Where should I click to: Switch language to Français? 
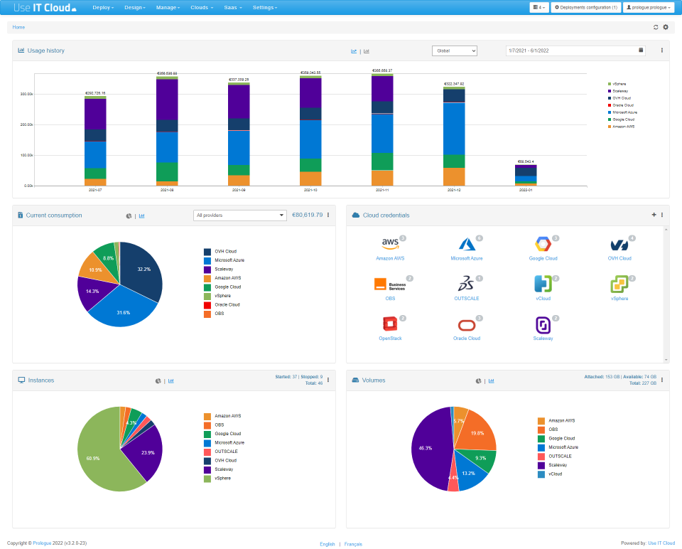coord(353,544)
